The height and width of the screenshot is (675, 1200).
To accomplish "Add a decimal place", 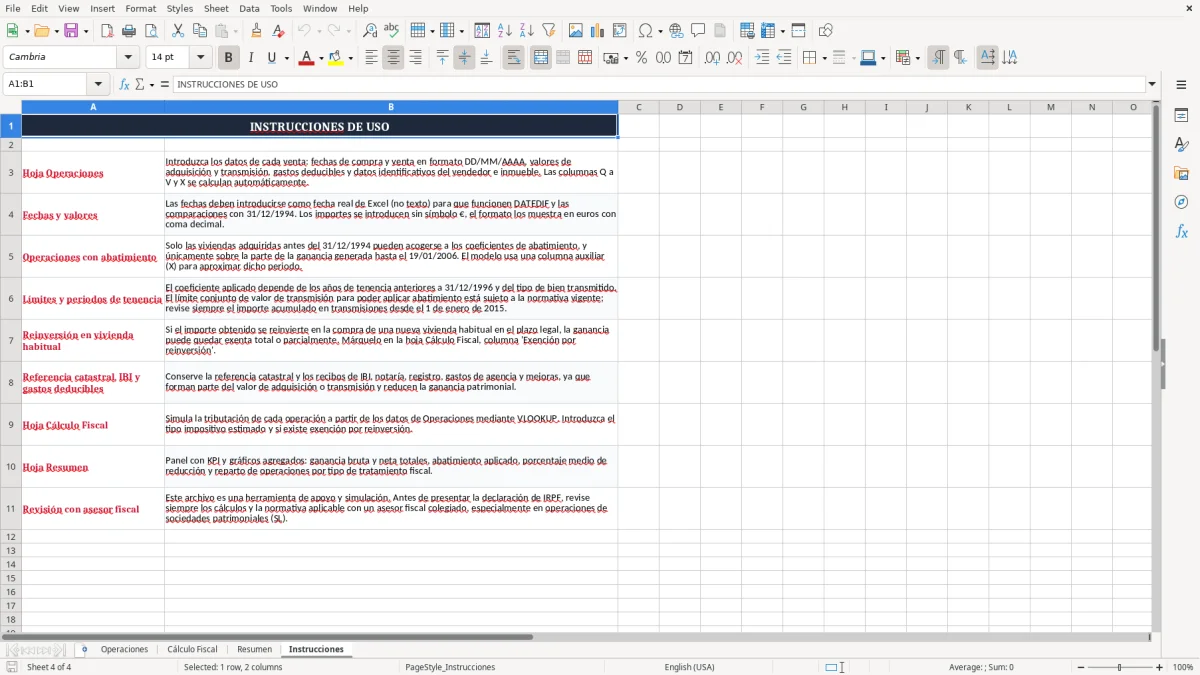I will coord(712,58).
